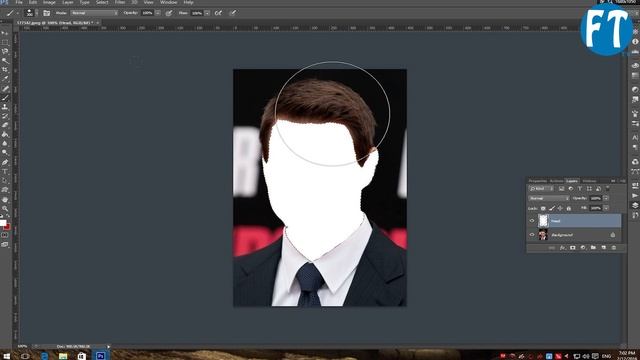Select the Brush tool in toolbox
640x360 pixels.
(x=5, y=98)
